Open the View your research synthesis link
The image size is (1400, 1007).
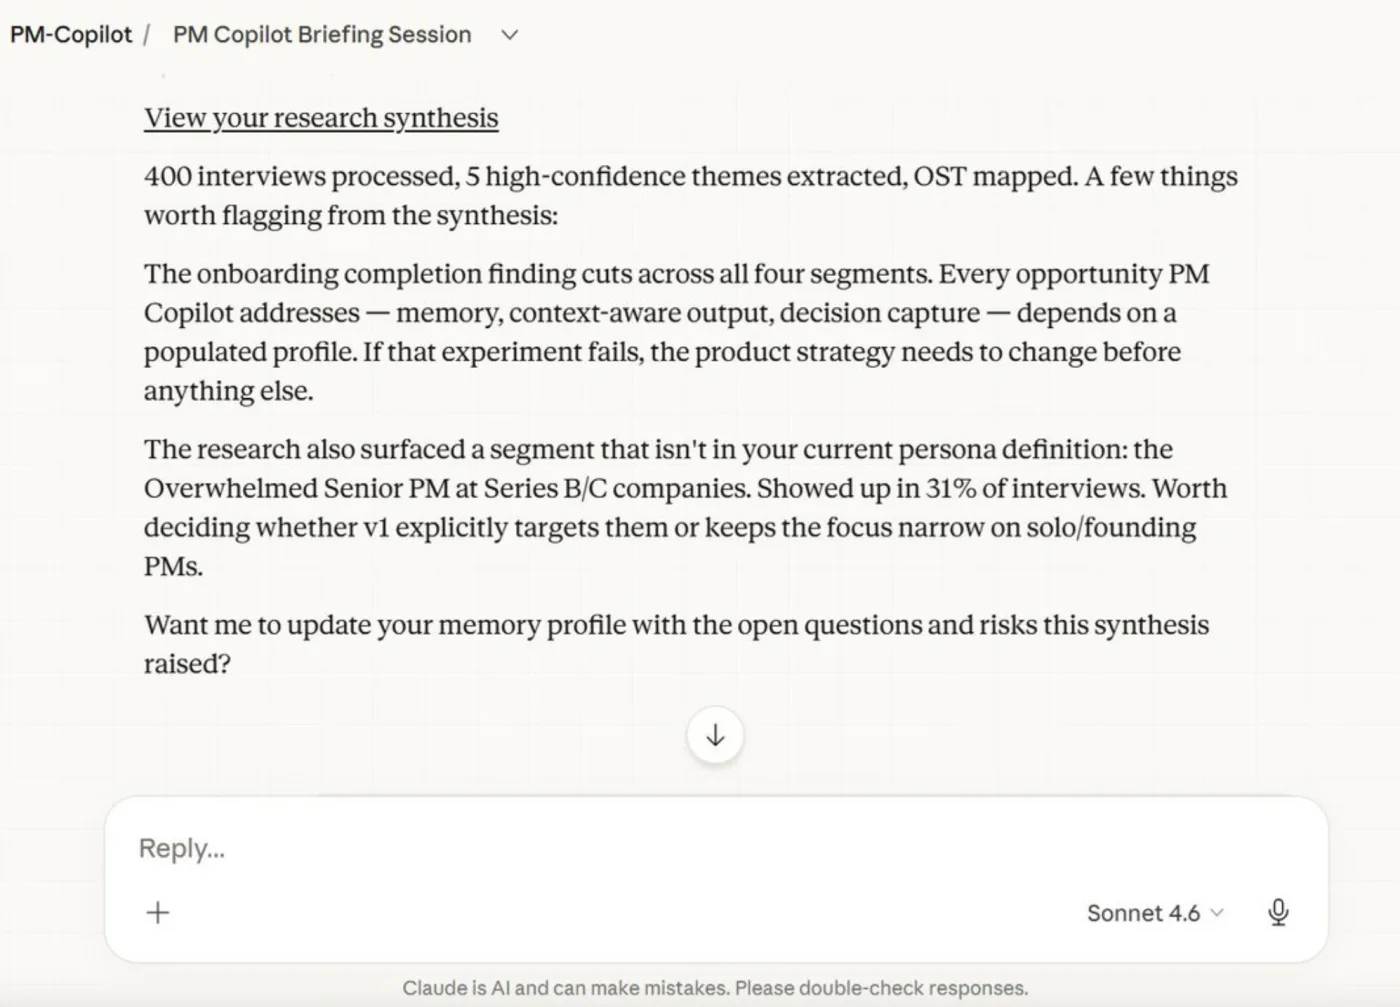coord(321,118)
